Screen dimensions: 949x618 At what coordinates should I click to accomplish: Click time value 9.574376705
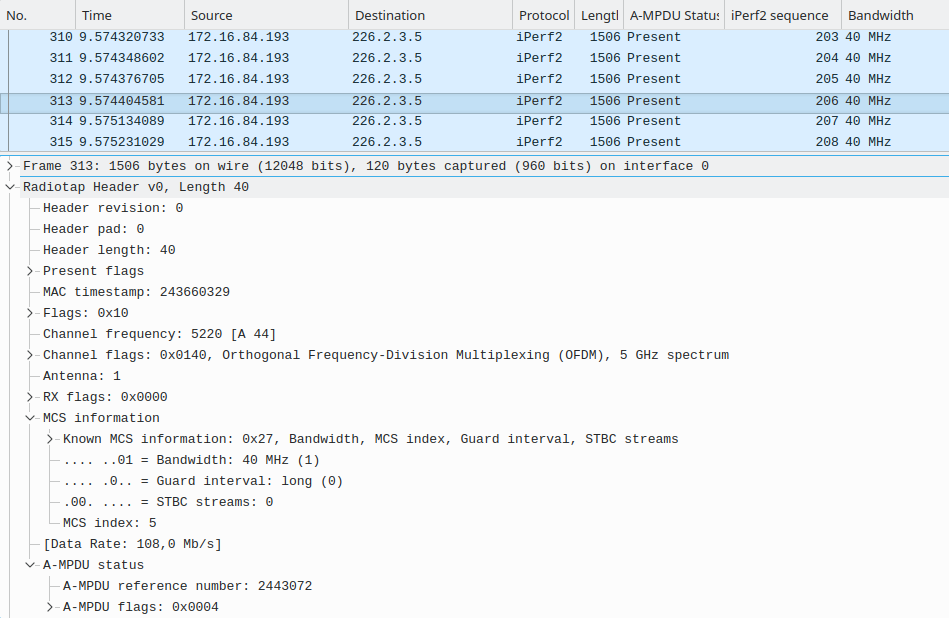coord(122,79)
